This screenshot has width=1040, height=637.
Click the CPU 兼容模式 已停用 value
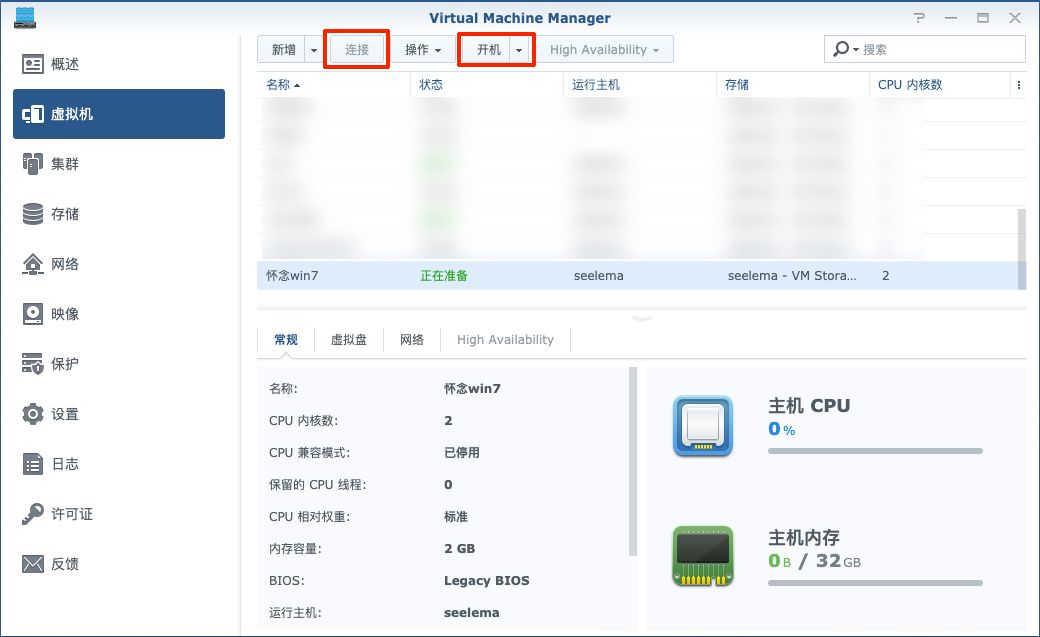(x=462, y=453)
